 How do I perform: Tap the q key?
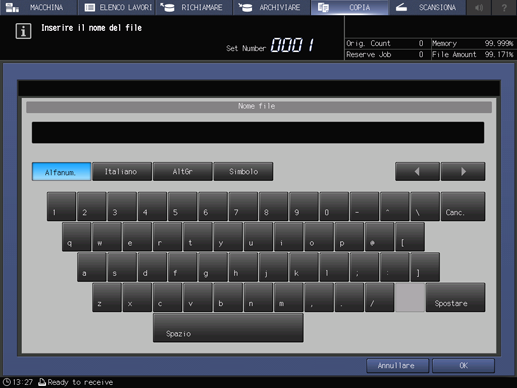click(76, 237)
